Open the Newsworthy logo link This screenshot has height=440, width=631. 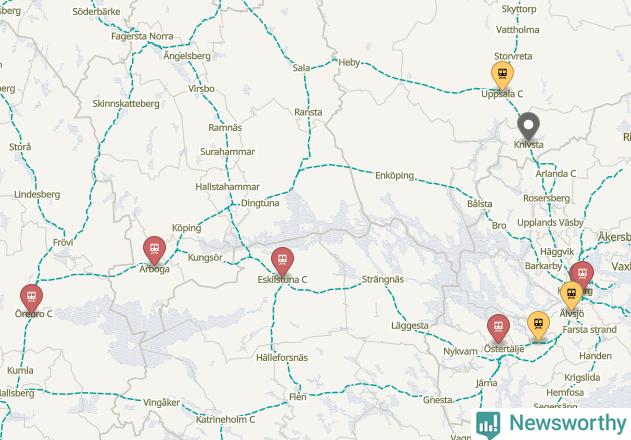(x=551, y=424)
